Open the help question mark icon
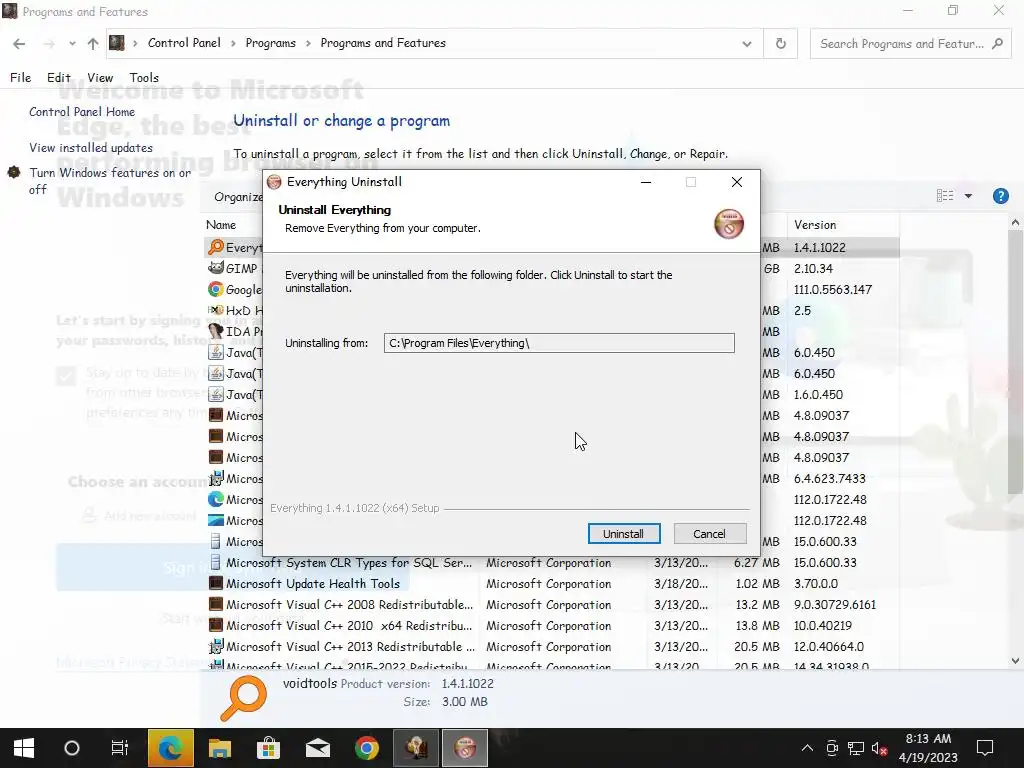Image resolution: width=1024 pixels, height=768 pixels. tap(1000, 196)
